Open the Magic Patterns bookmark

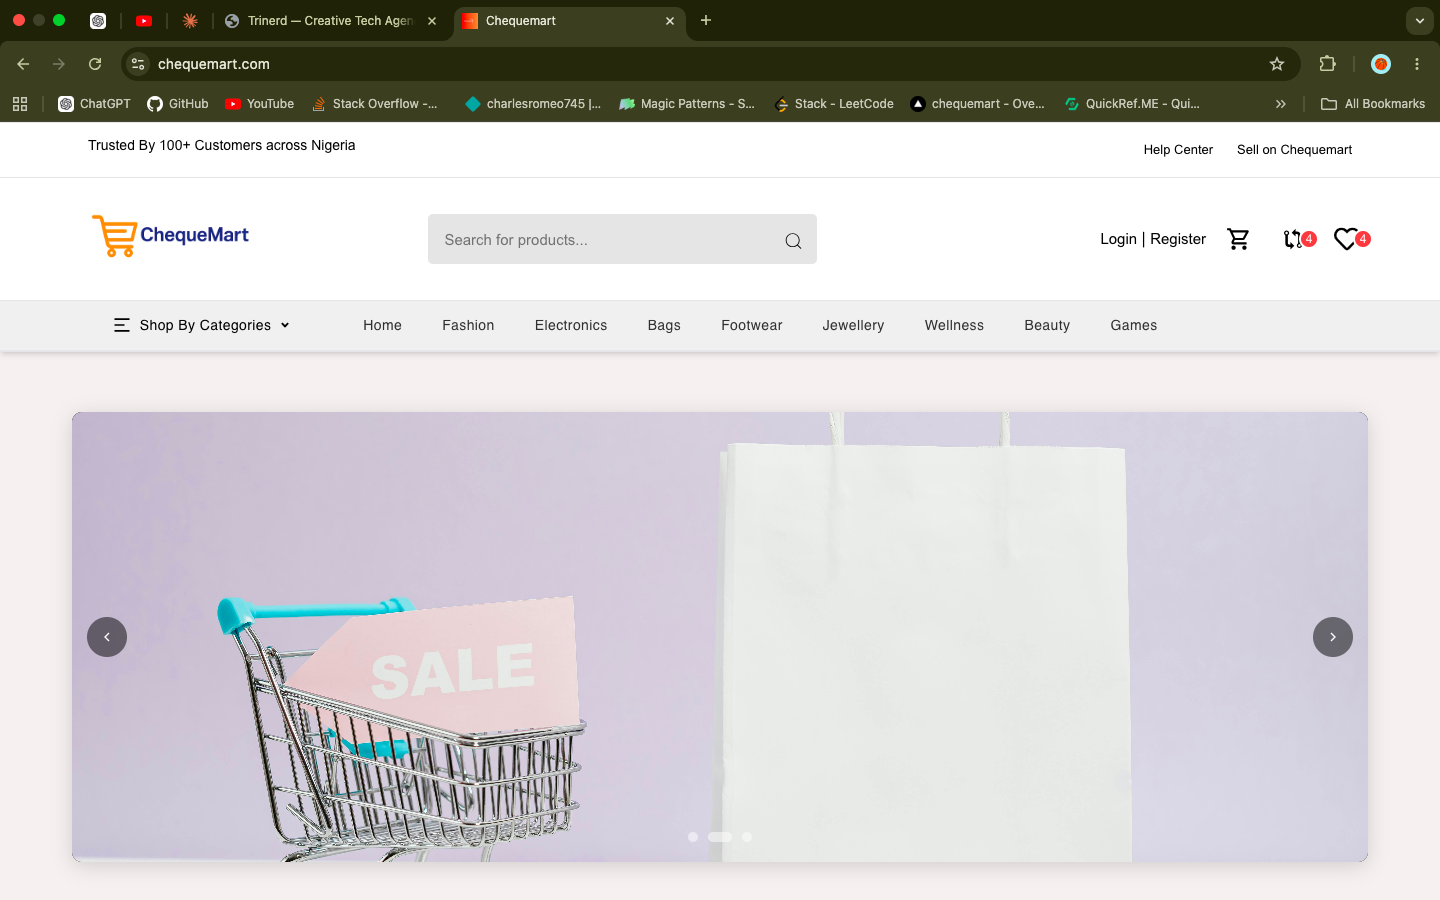(x=687, y=104)
